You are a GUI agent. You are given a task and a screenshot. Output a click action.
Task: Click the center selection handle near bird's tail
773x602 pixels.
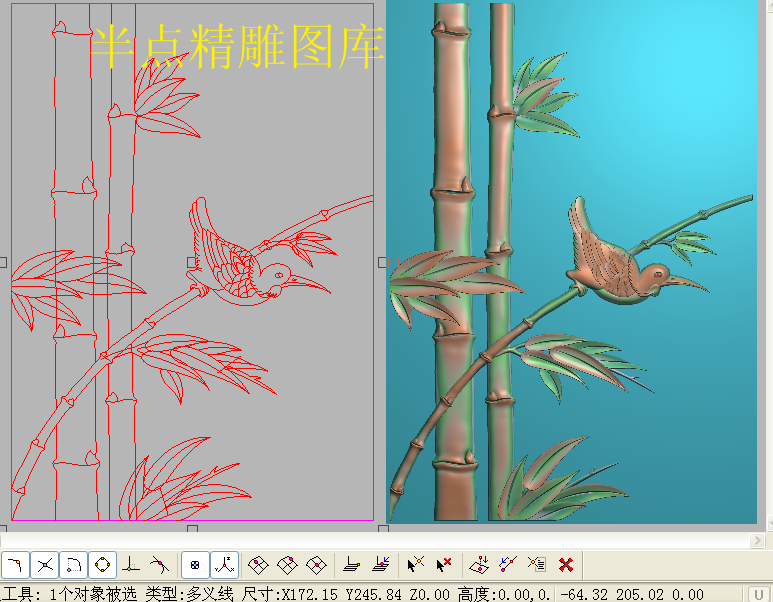pos(192,262)
